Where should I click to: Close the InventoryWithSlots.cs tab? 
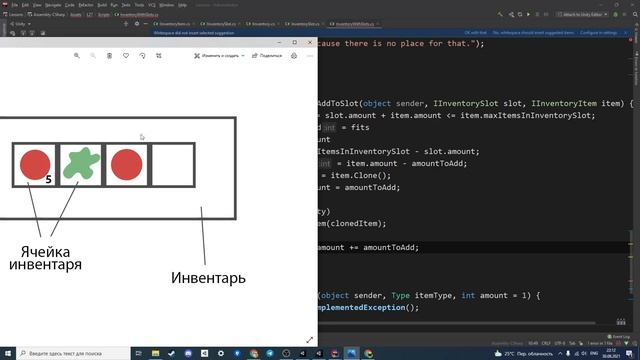(x=378, y=24)
